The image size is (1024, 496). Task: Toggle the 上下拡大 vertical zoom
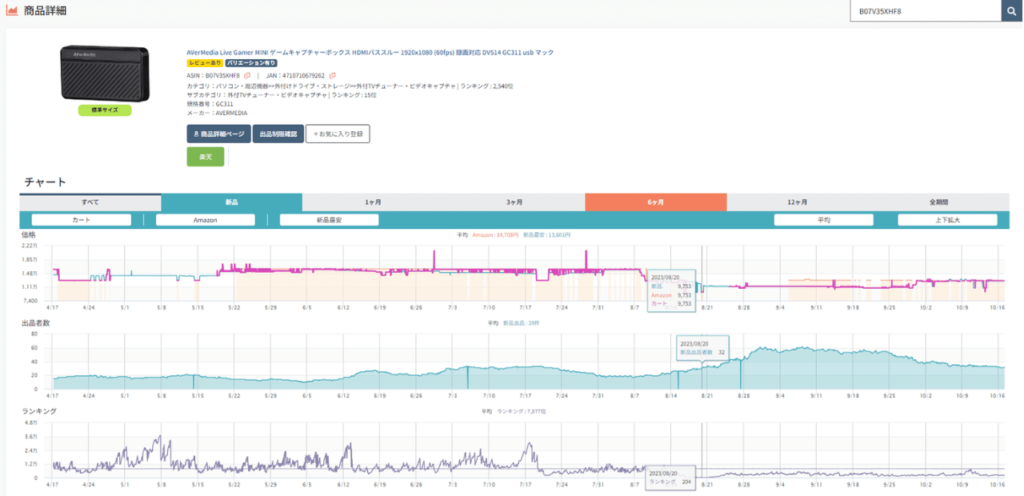click(x=948, y=220)
